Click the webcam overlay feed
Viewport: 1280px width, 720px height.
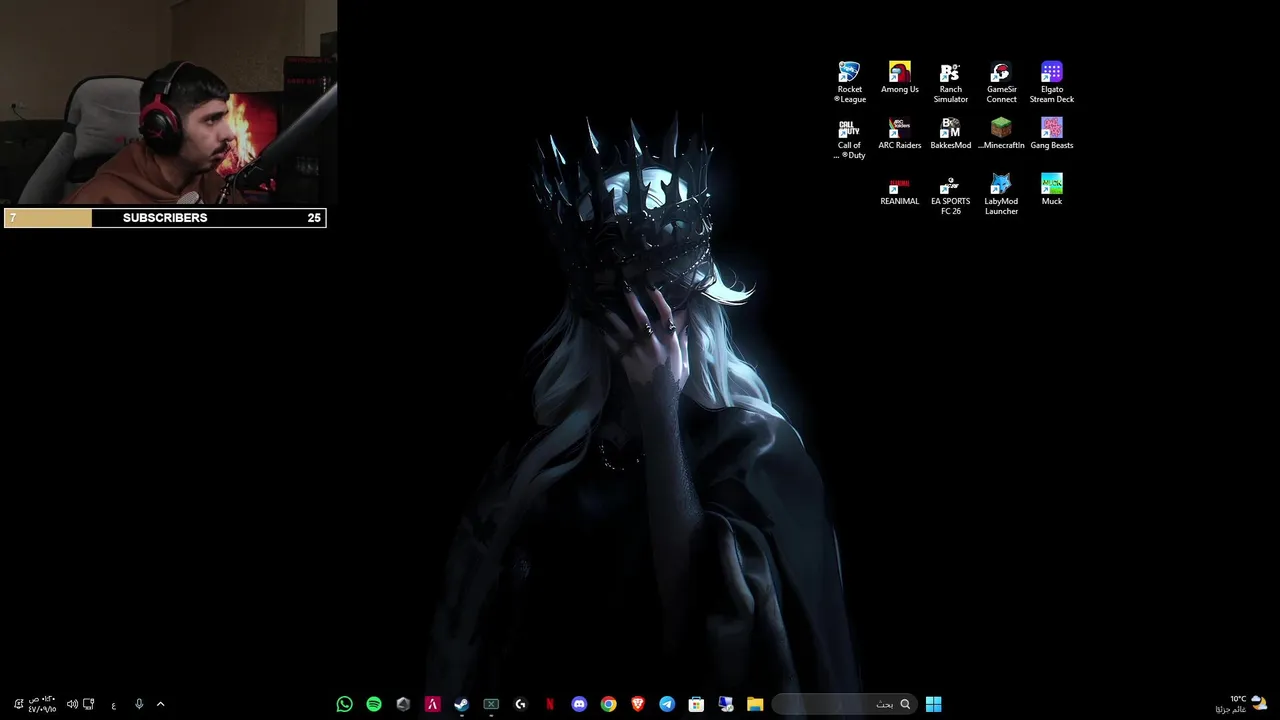tap(168, 102)
